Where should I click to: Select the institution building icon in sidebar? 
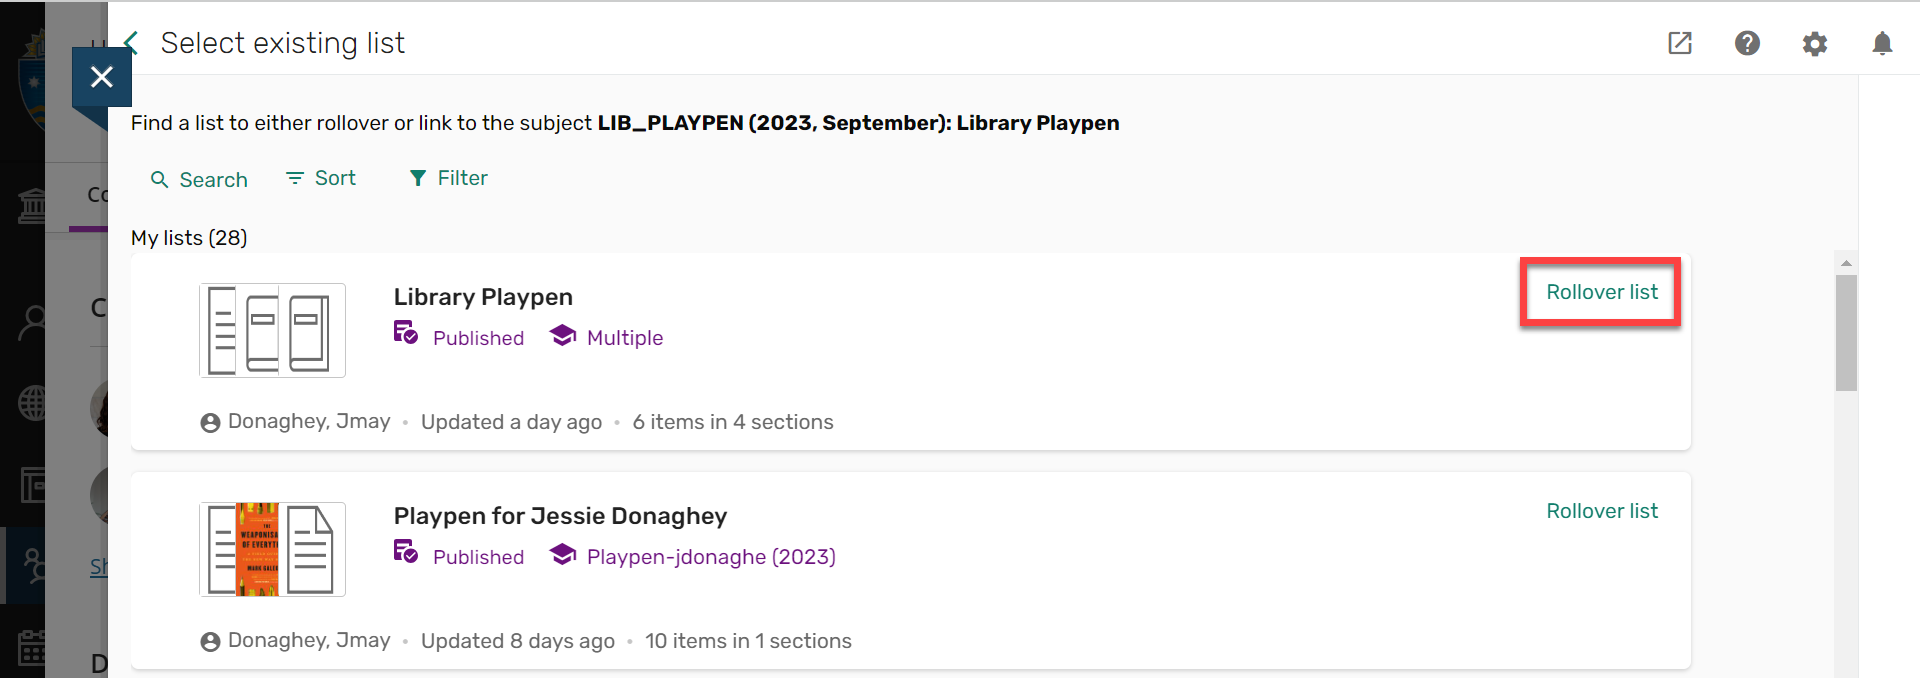click(x=33, y=203)
